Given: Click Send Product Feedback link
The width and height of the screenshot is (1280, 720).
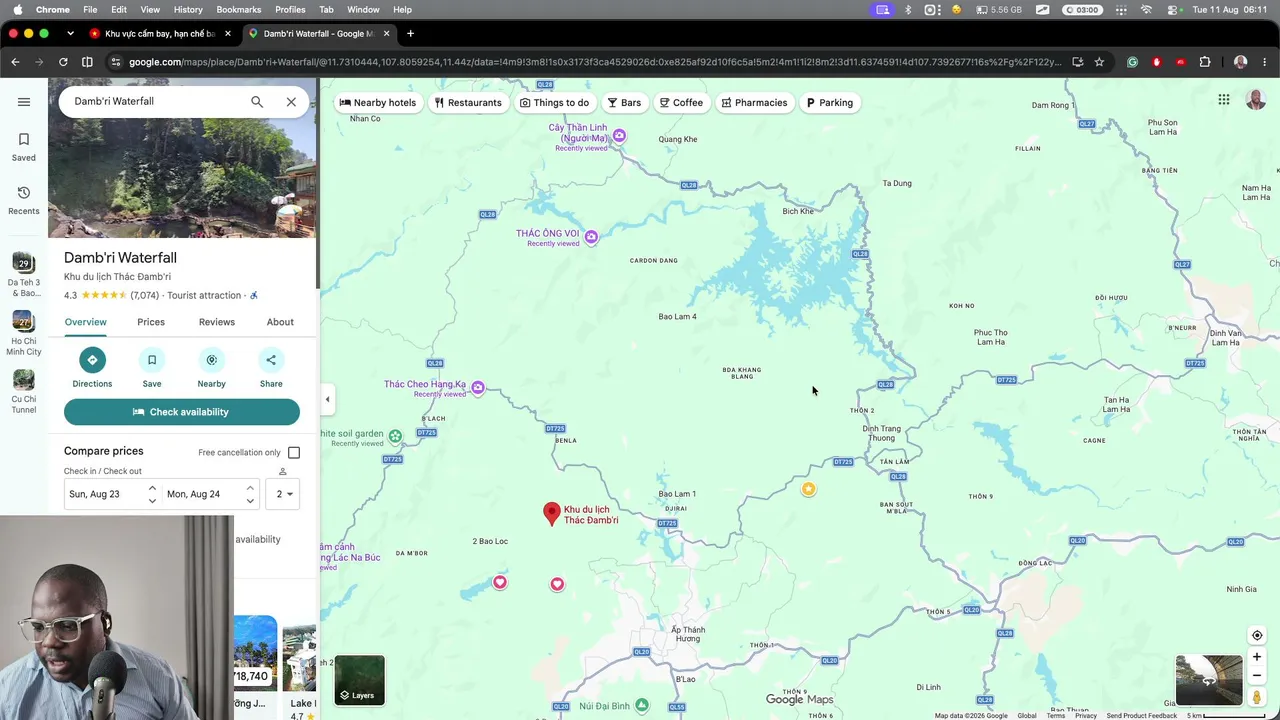Looking at the screenshot, I should 1142,716.
